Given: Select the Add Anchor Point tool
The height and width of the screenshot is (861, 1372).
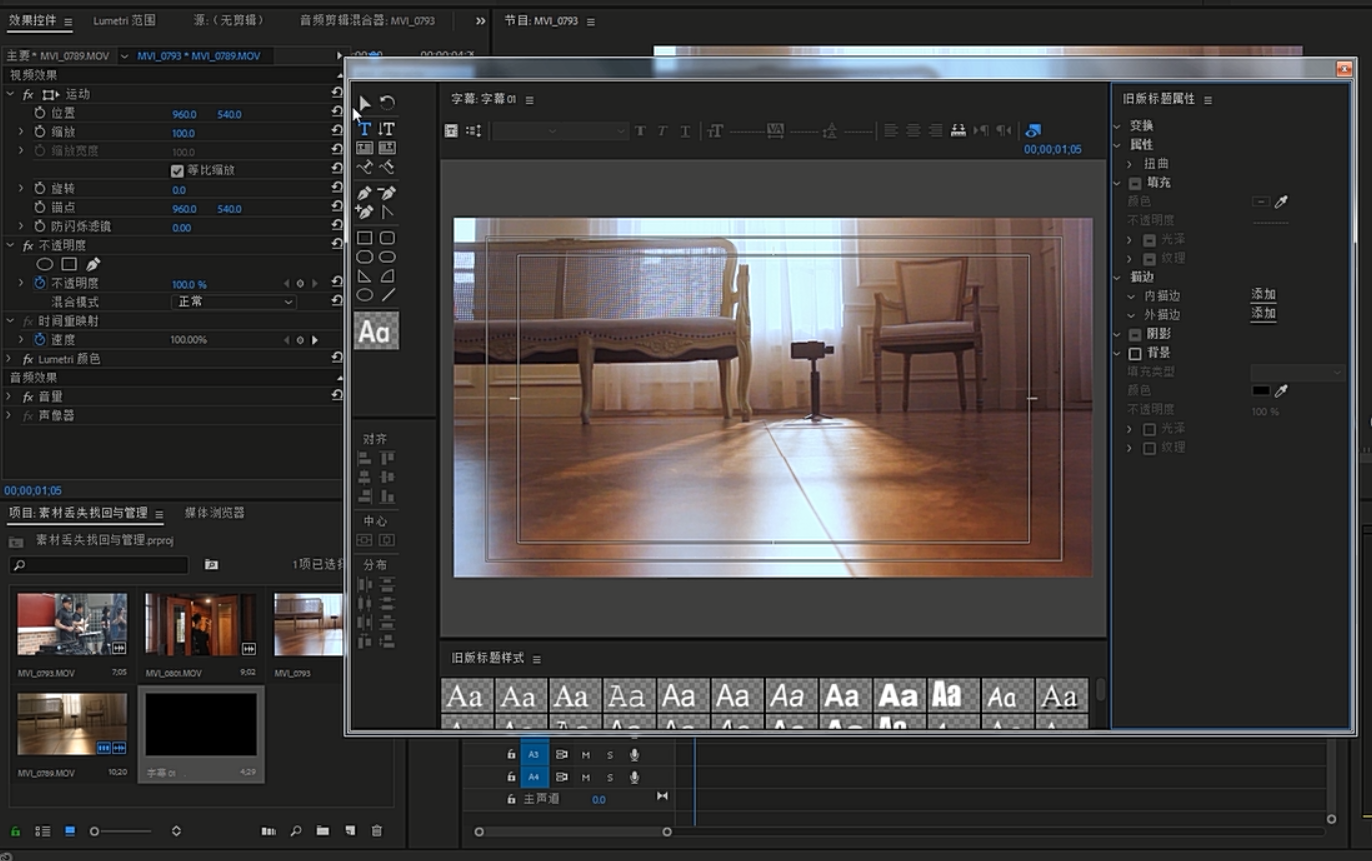Looking at the screenshot, I should (x=364, y=212).
